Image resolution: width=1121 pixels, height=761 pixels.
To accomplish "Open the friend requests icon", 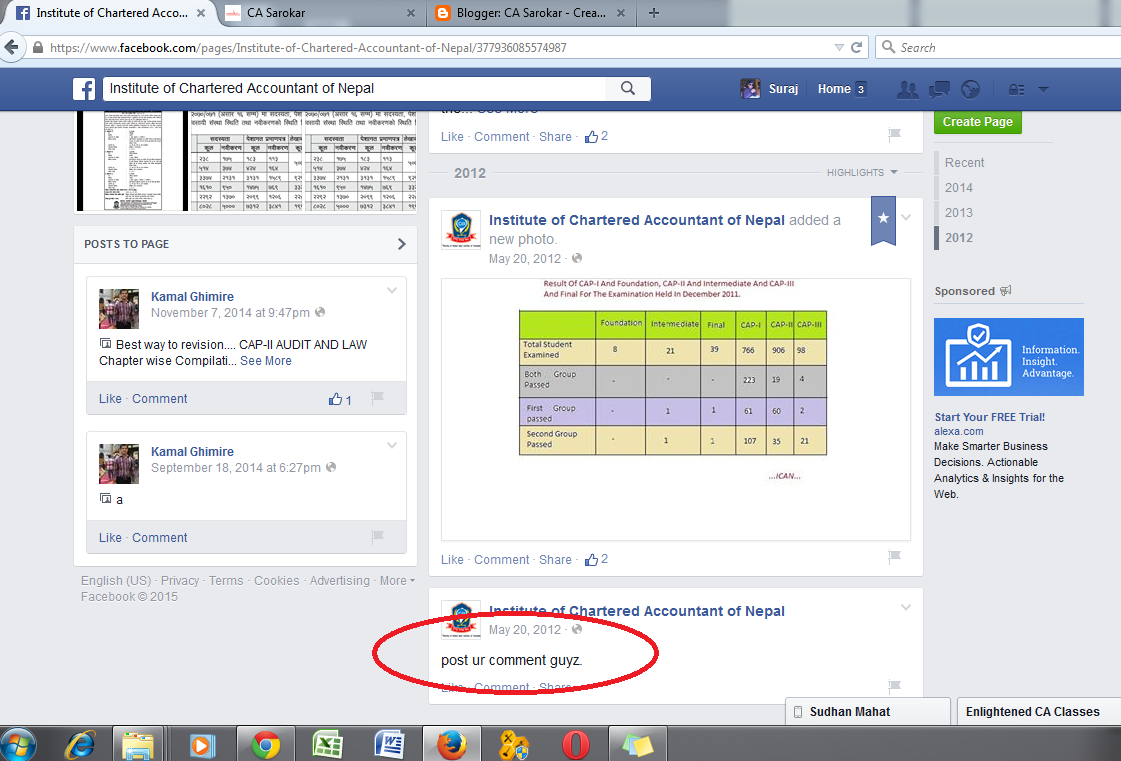I will click(908, 89).
